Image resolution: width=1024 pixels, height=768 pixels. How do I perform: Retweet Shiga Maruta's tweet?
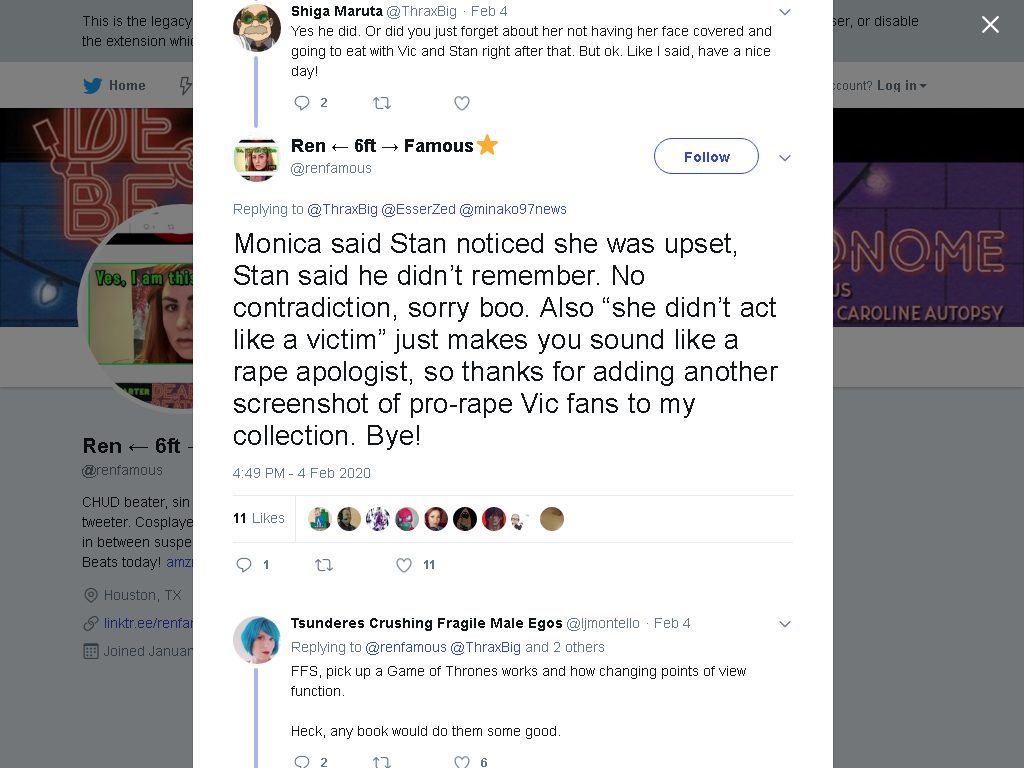coord(381,103)
